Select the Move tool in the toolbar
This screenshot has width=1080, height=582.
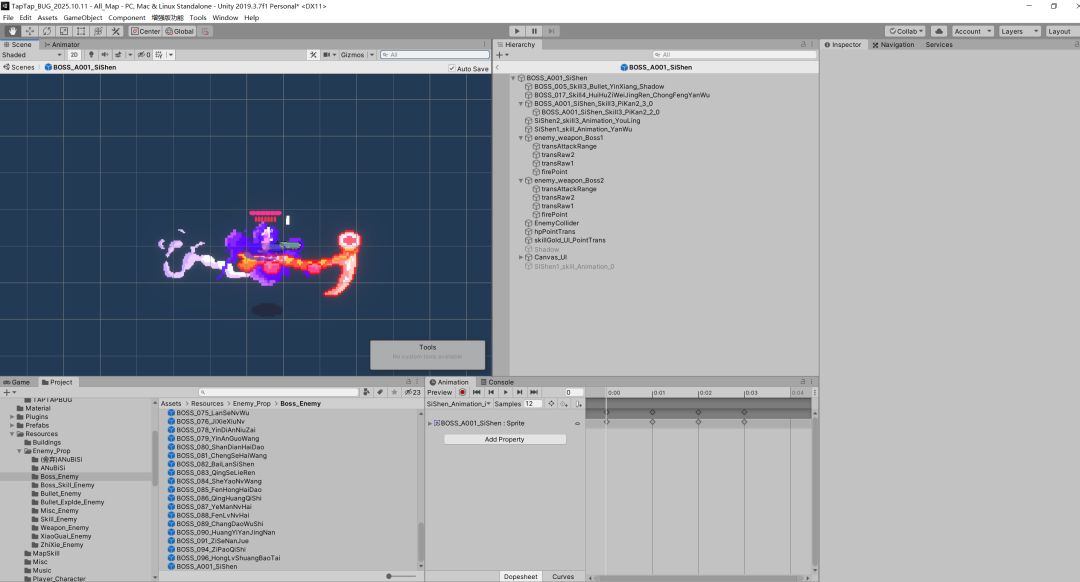coord(30,31)
